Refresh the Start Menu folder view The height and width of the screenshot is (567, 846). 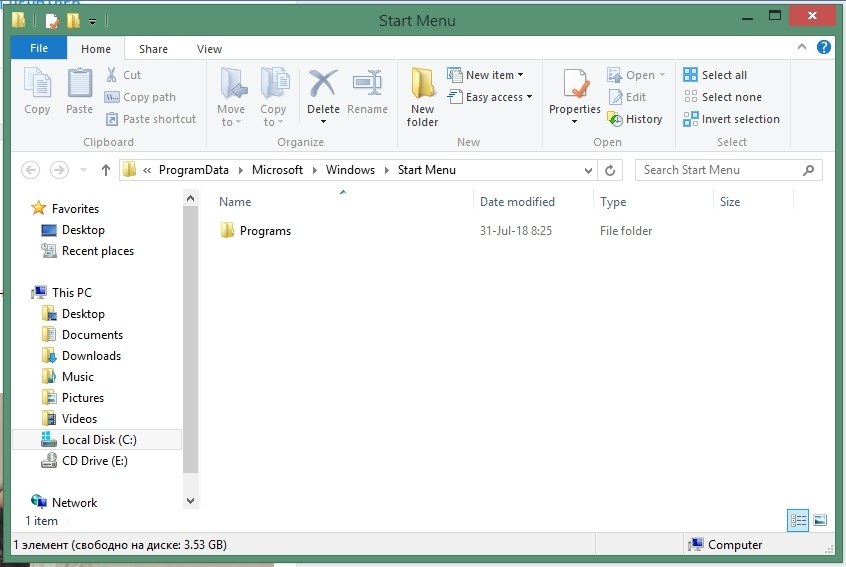(610, 170)
